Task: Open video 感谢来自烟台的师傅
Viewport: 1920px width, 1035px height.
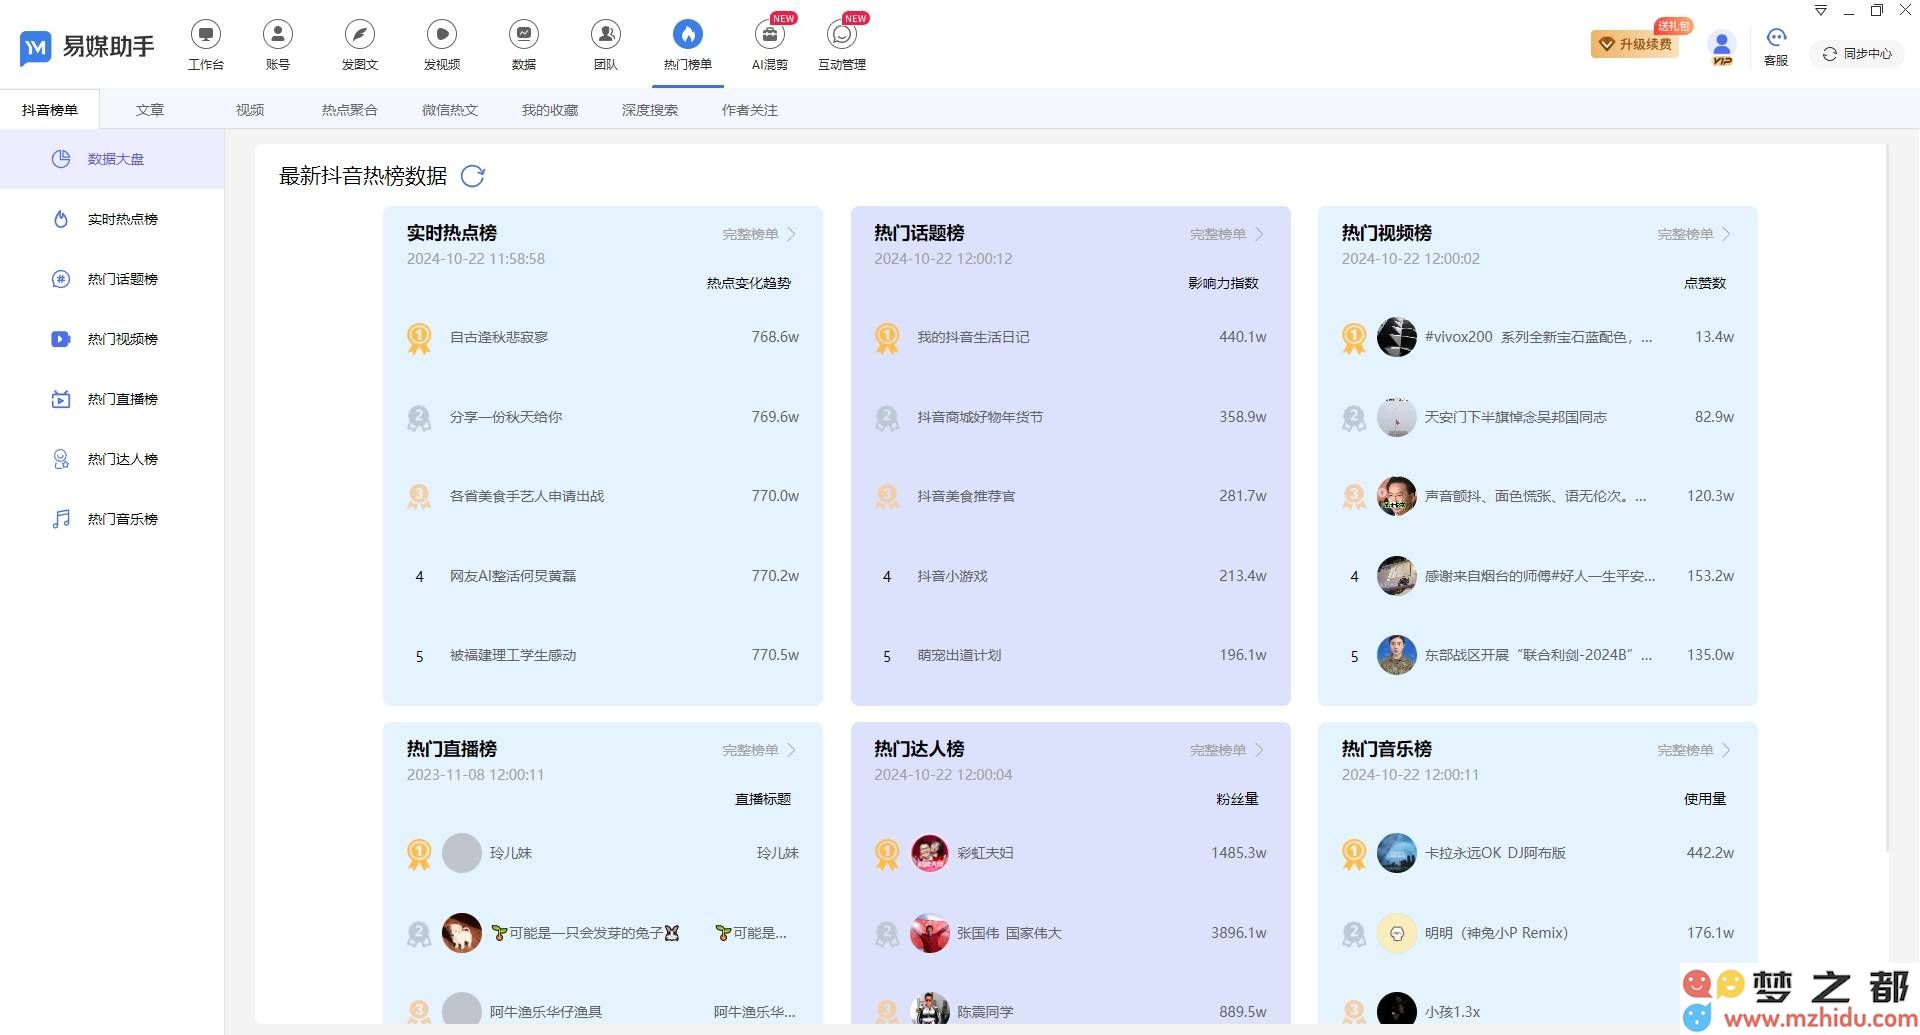Action: tap(1539, 576)
